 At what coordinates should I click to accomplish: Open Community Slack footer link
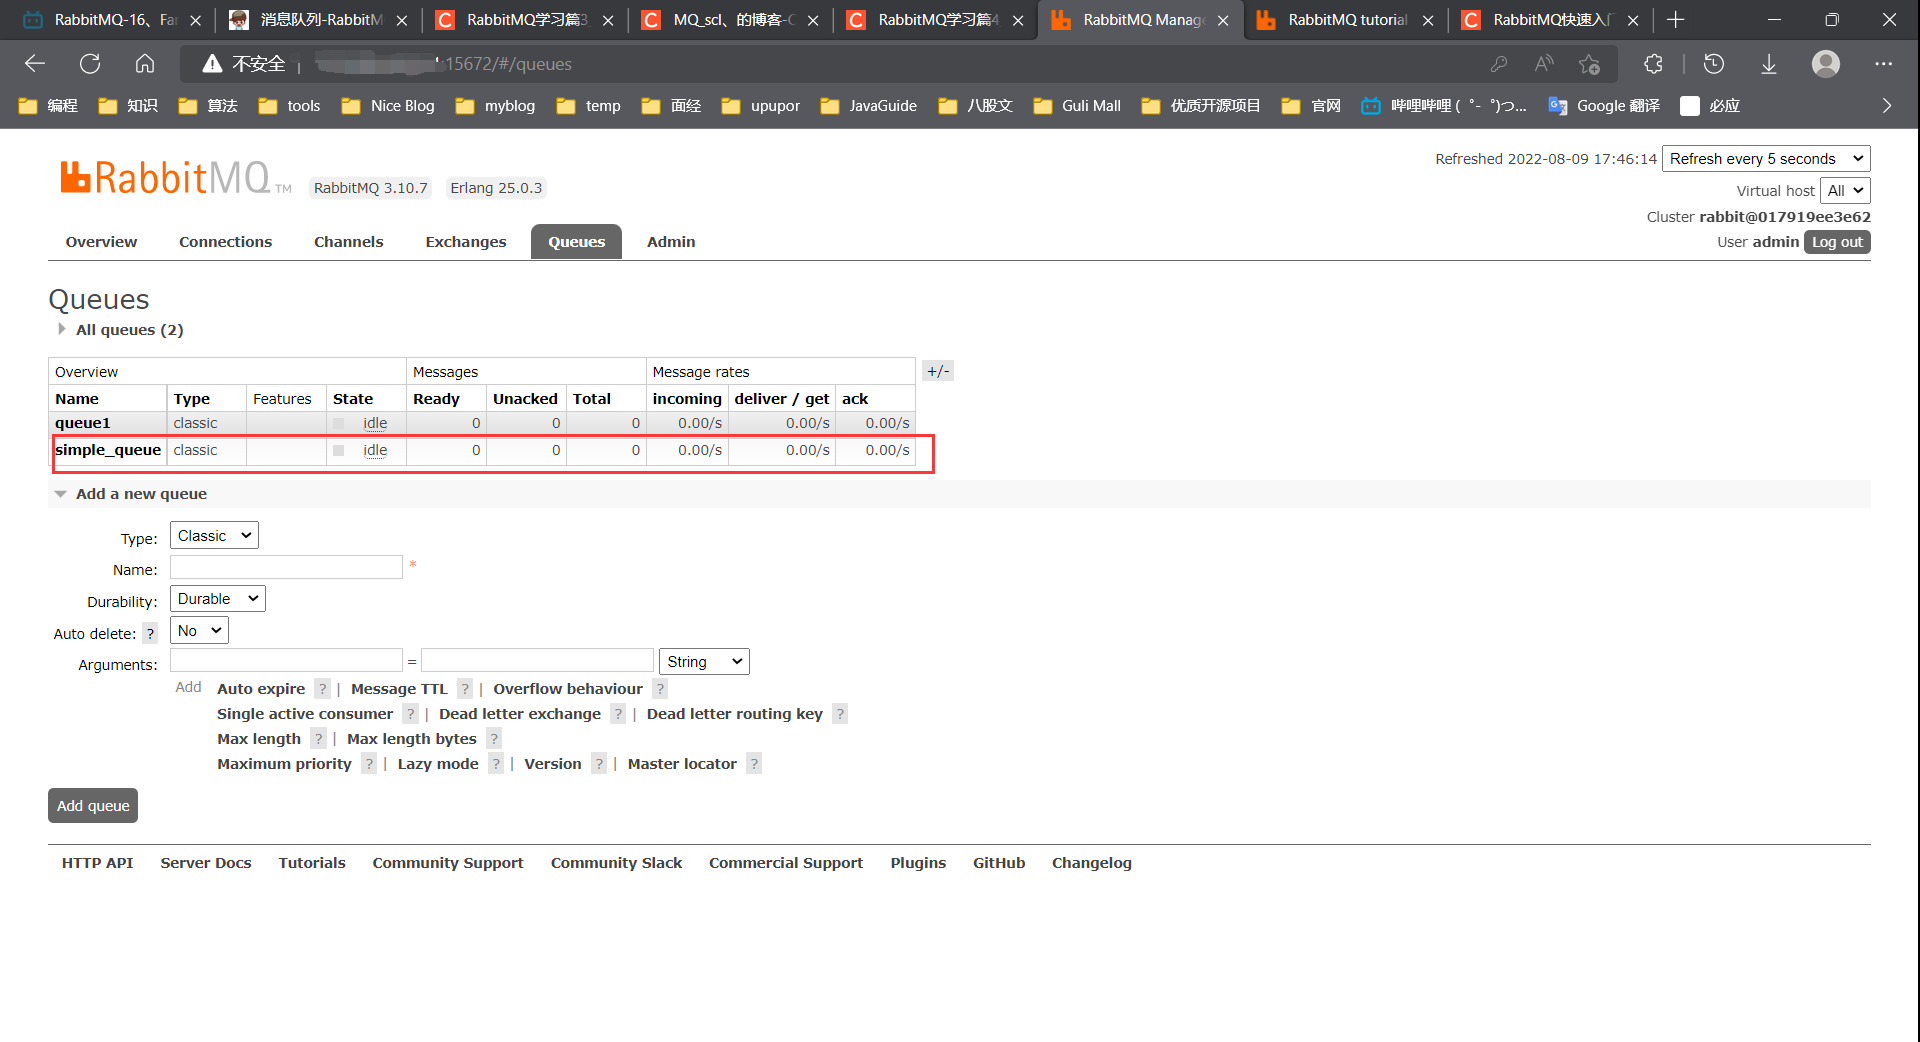coord(616,863)
